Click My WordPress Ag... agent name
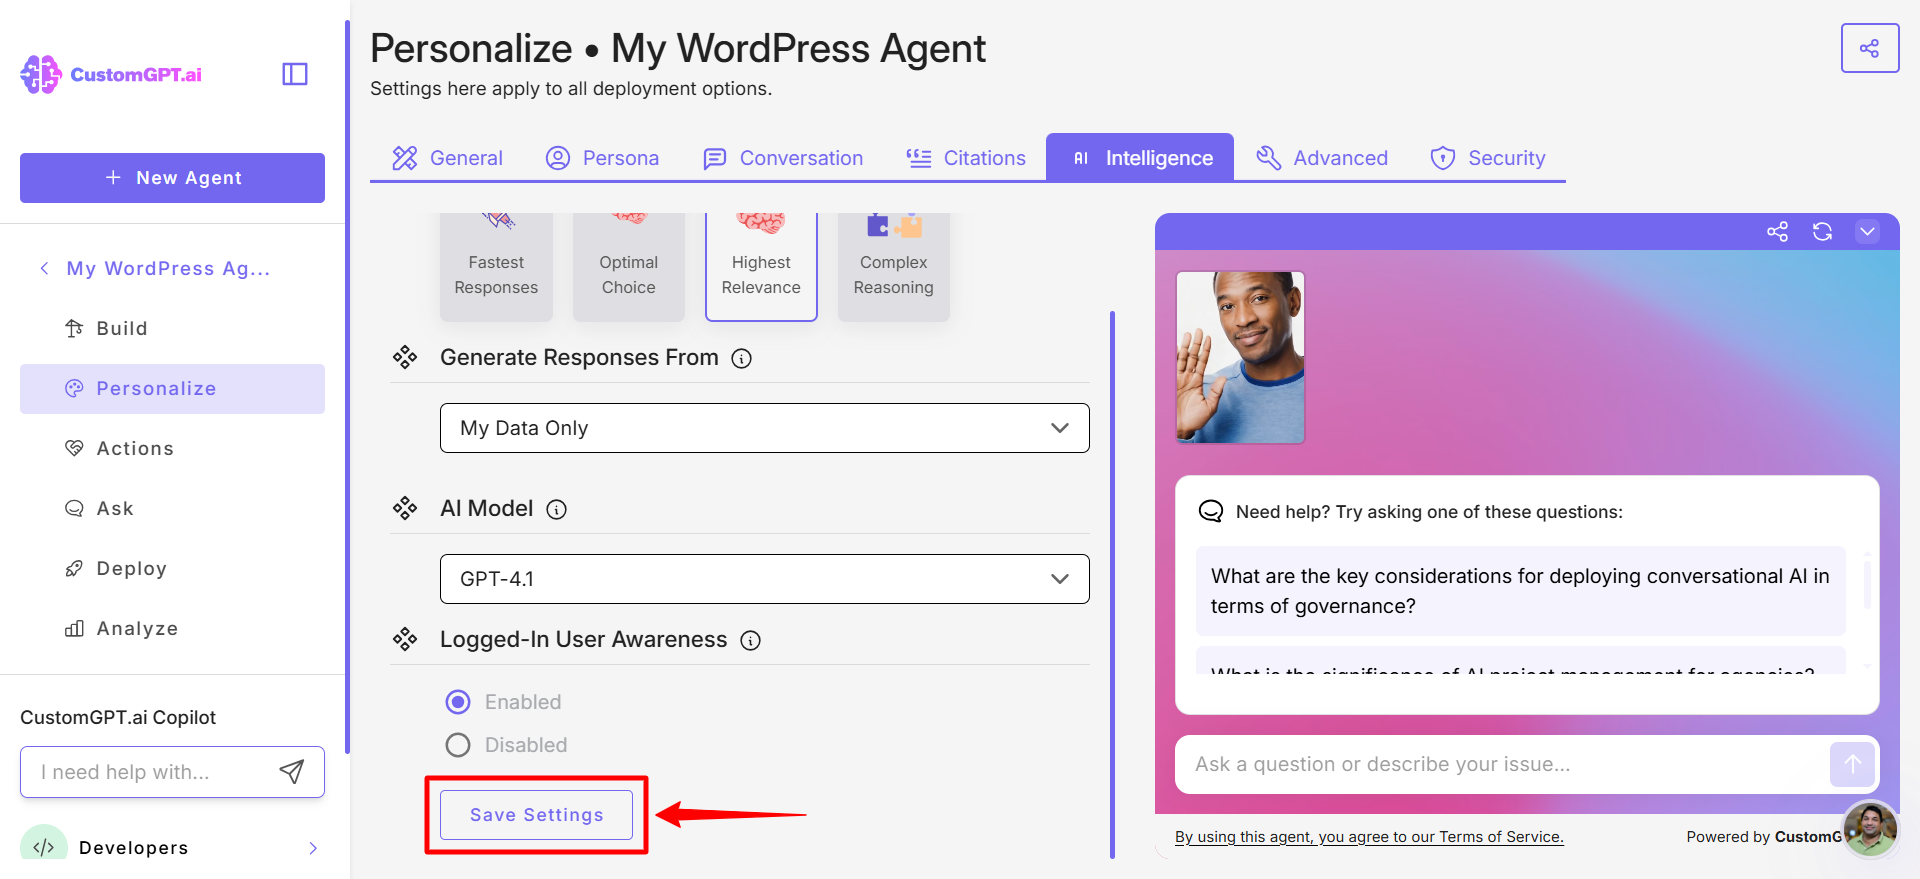Viewport: 1920px width, 879px height. 168,268
